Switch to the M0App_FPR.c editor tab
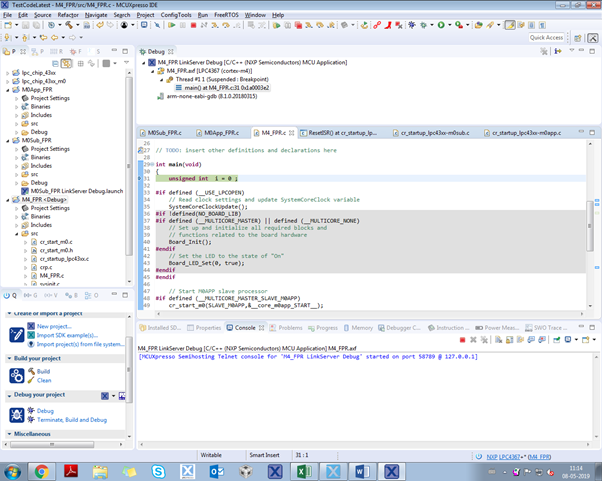Image resolution: width=602 pixels, height=481 pixels. click(x=219, y=132)
